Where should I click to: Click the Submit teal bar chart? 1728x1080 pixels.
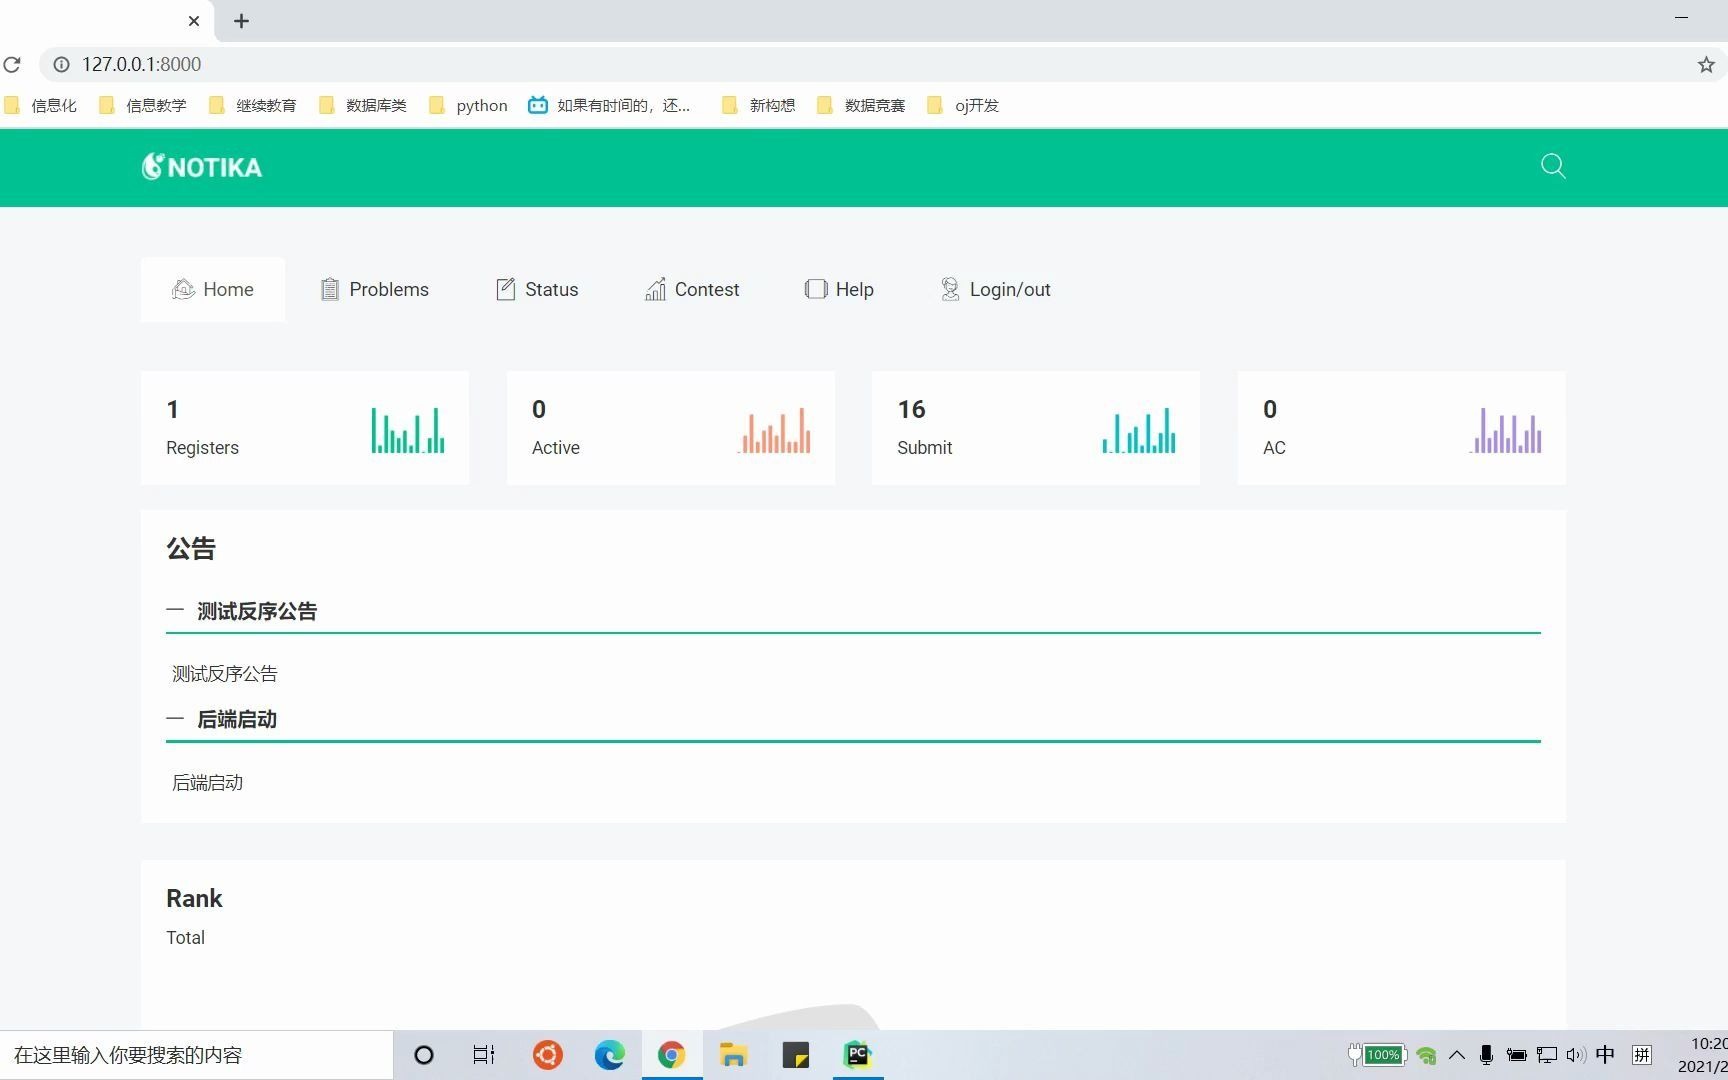(1139, 430)
